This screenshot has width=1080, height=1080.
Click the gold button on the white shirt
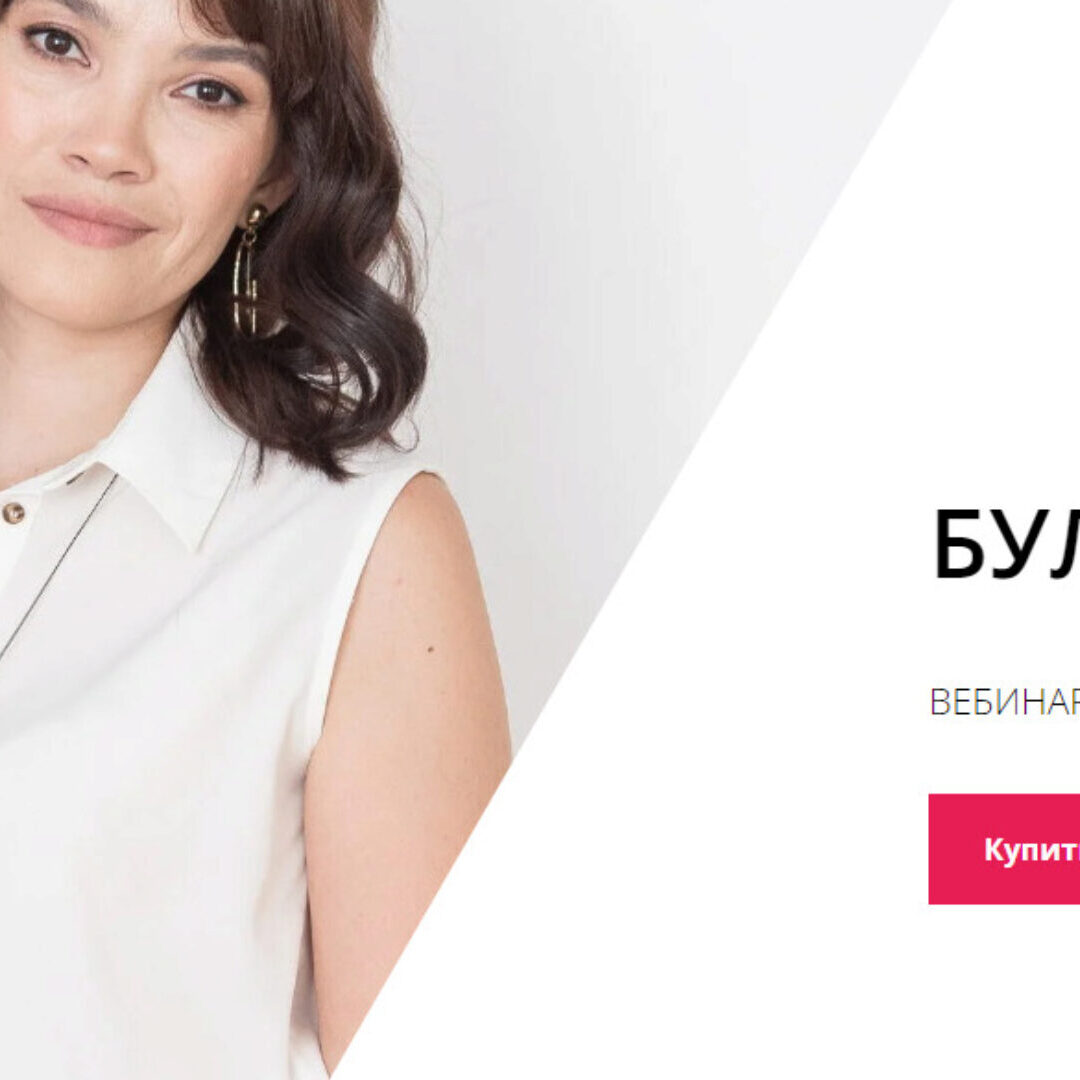[x=12, y=512]
